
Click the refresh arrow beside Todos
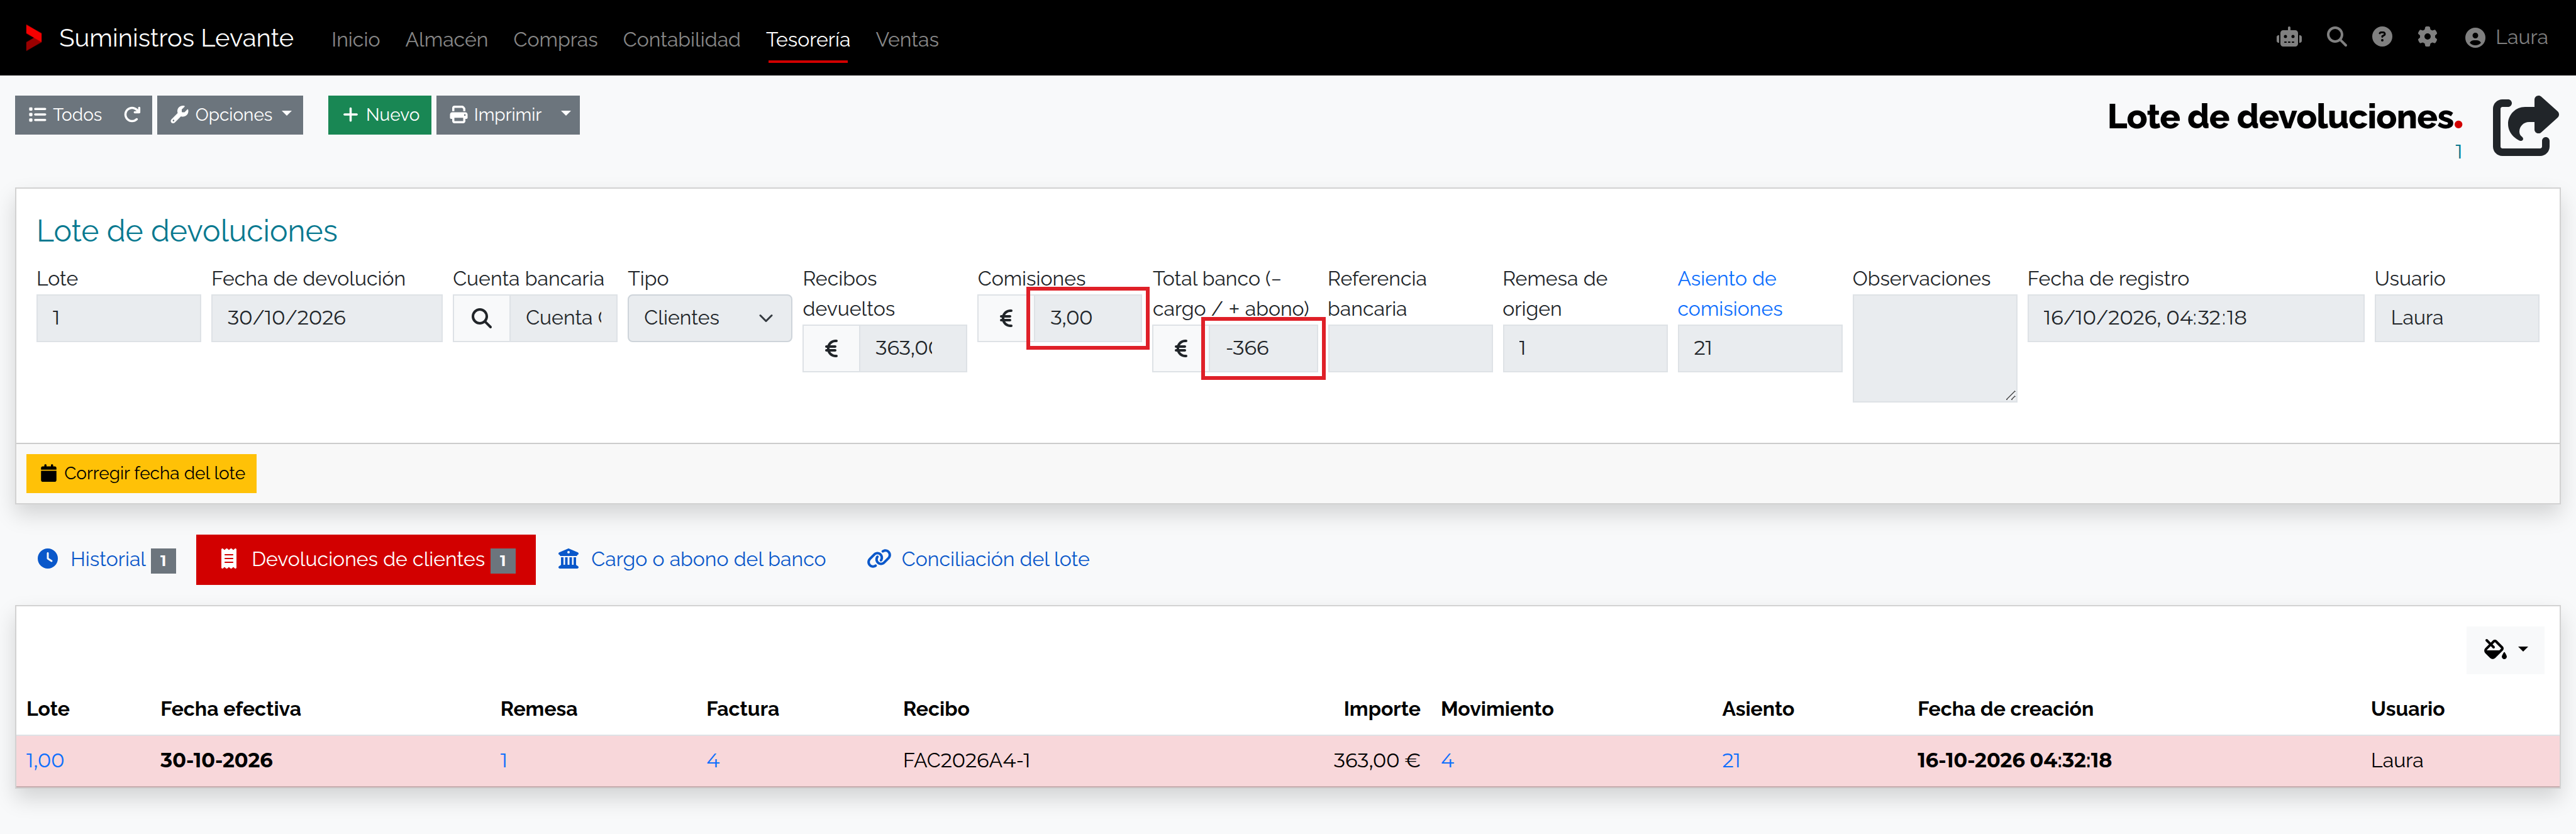coord(132,115)
